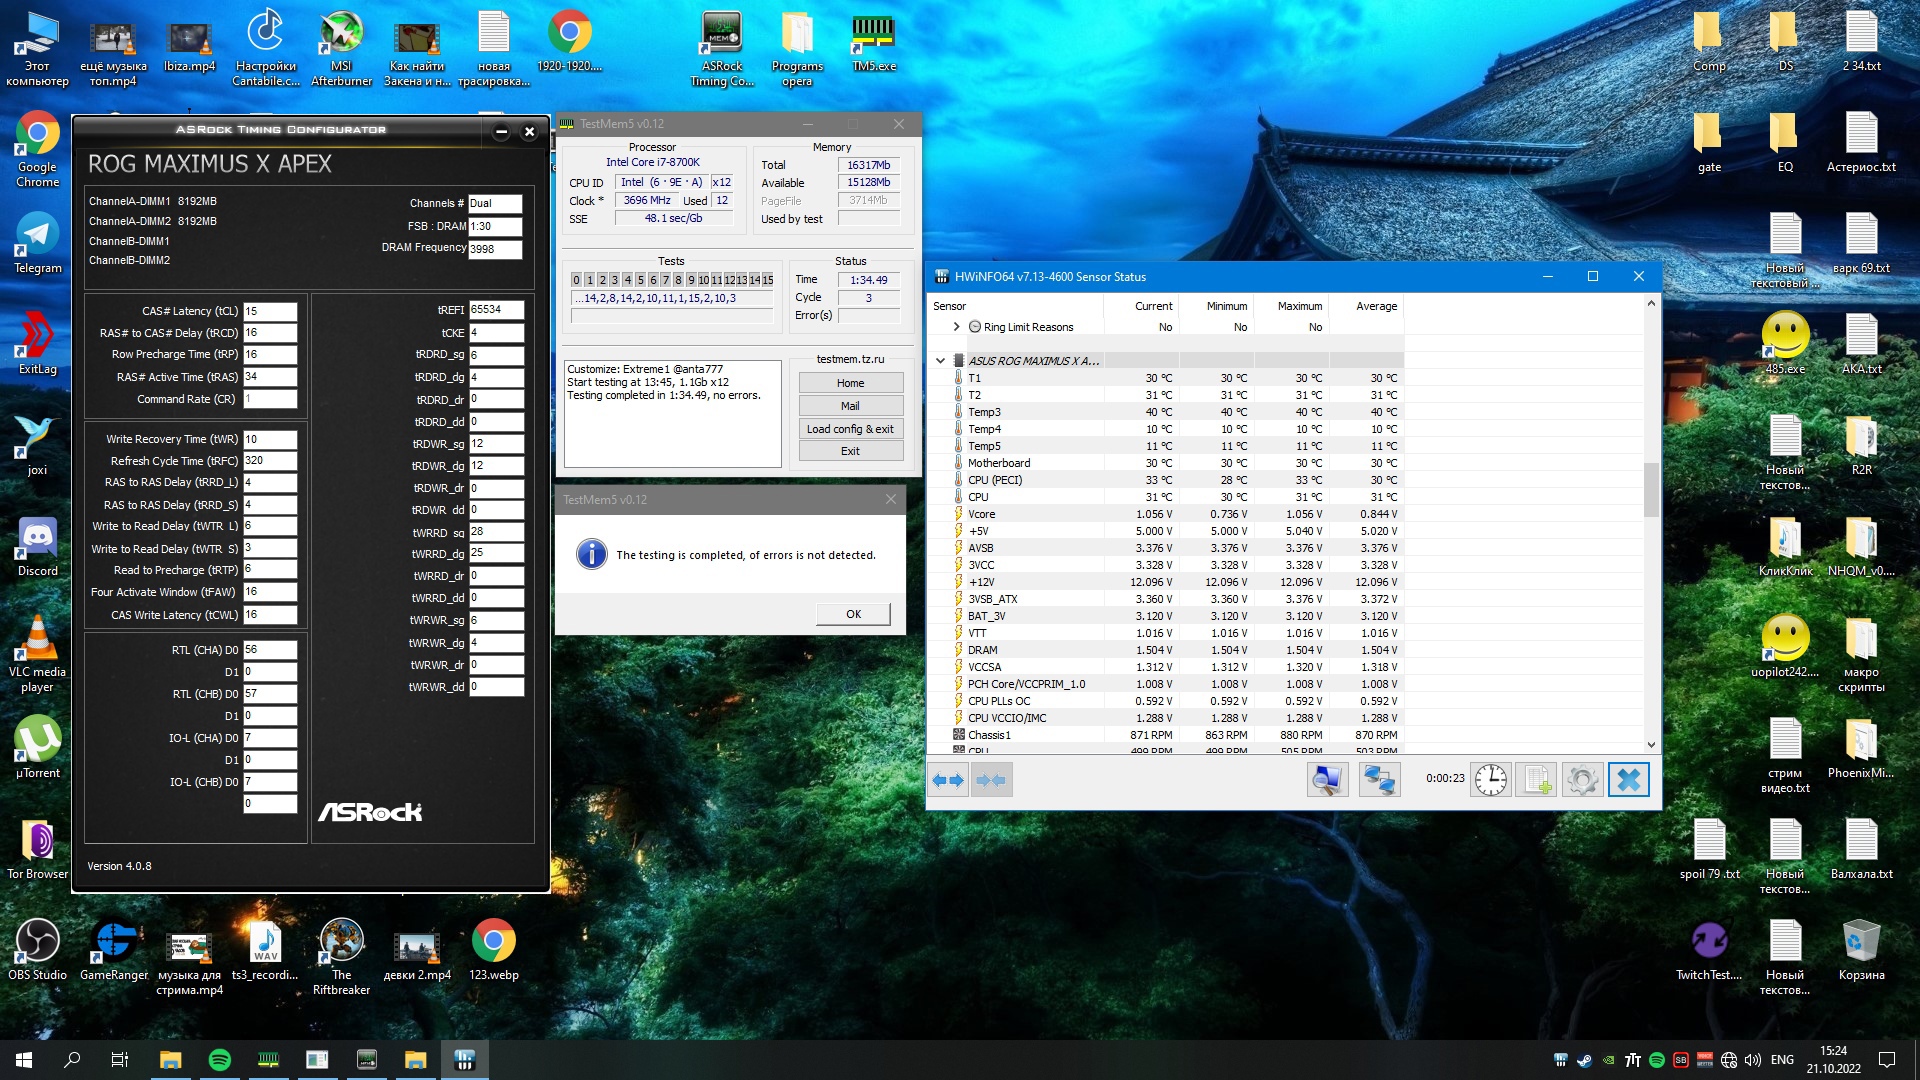Click HWiNFO blue X close sensors button
1920x1080 pixels.
(x=1628, y=780)
